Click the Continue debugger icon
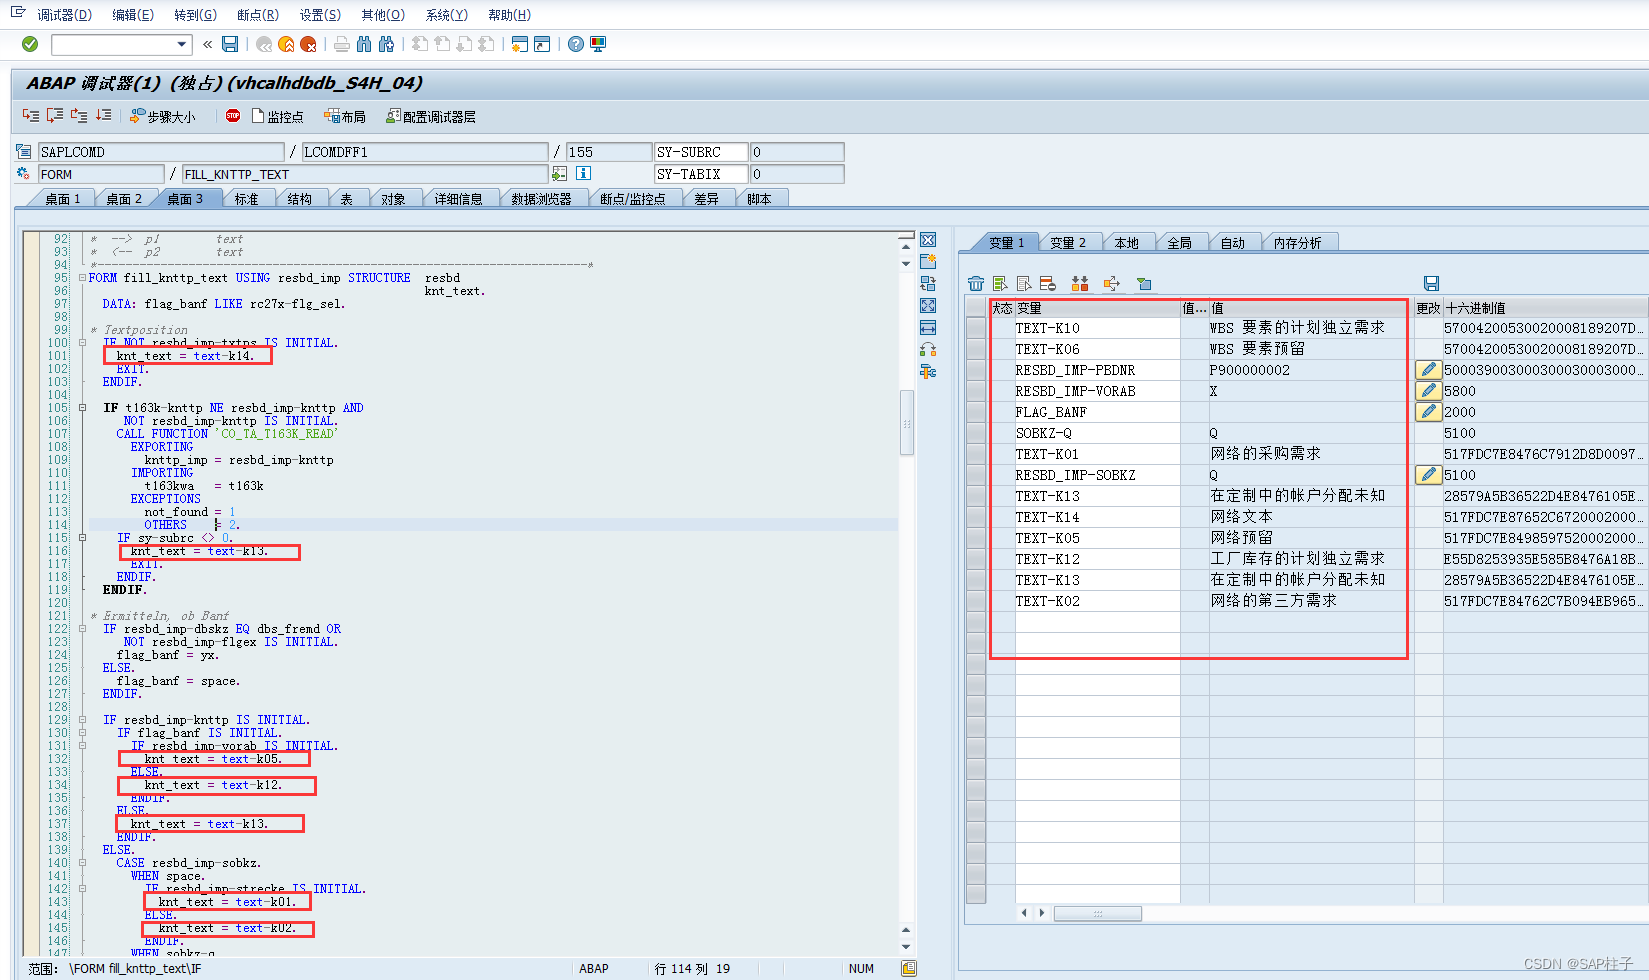1649x980 pixels. pos(103,116)
